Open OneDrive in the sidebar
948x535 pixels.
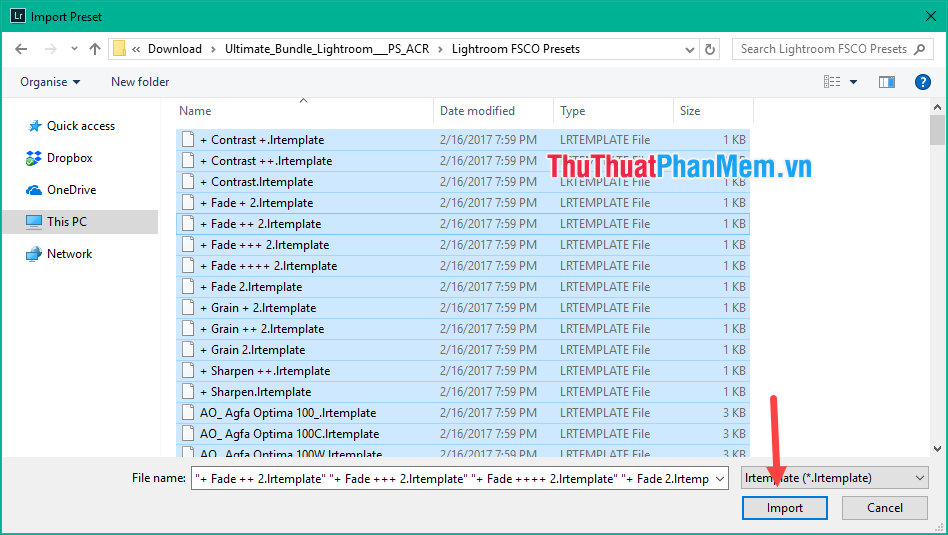point(61,190)
